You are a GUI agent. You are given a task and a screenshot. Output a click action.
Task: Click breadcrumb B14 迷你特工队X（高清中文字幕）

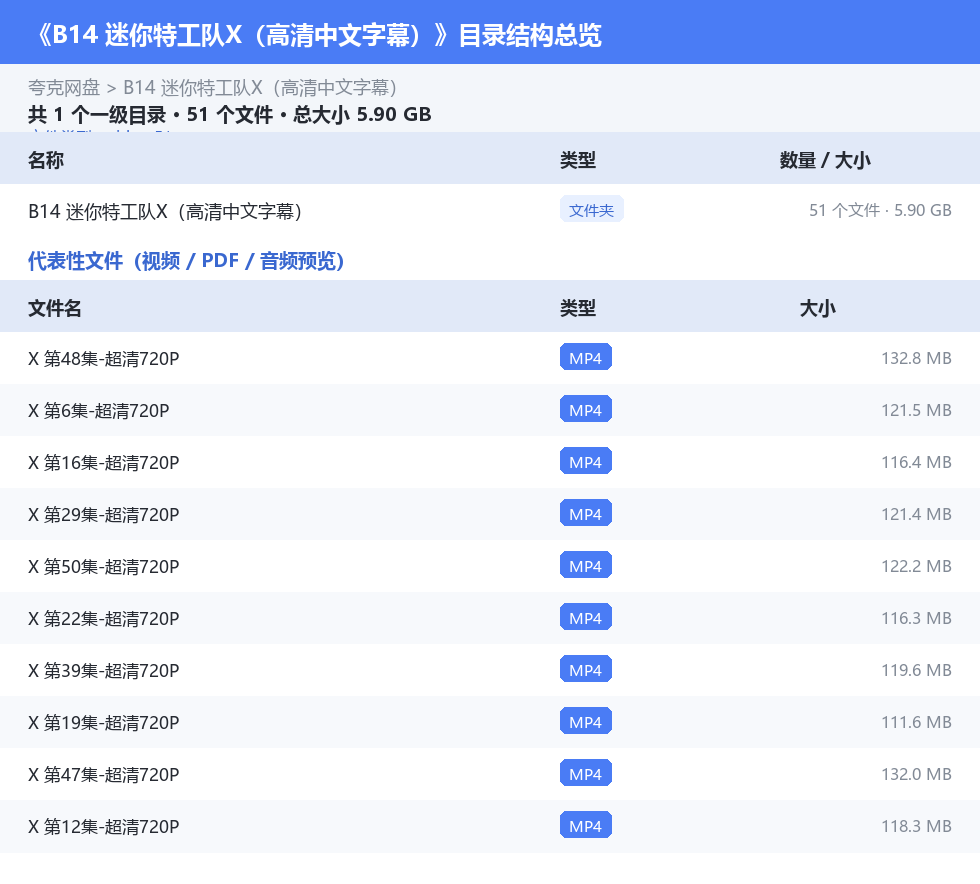tap(260, 88)
